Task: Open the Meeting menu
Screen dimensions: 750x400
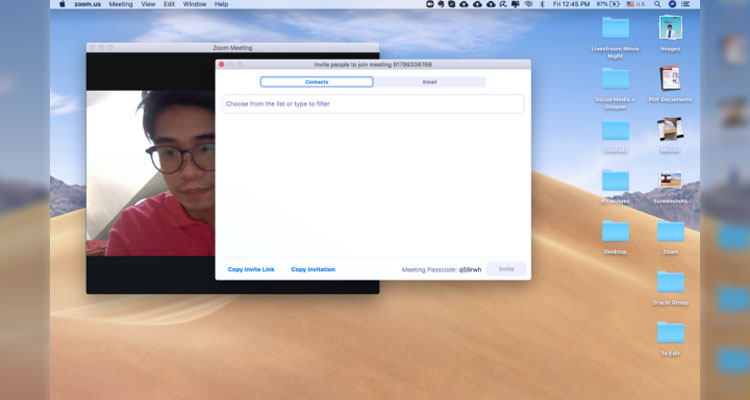Action: (x=121, y=4)
